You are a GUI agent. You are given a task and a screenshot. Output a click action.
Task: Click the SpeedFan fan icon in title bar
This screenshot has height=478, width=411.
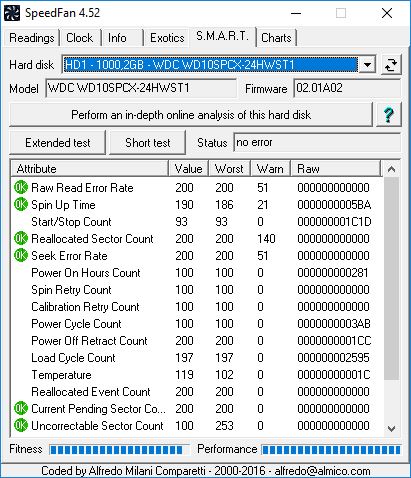(x=12, y=13)
